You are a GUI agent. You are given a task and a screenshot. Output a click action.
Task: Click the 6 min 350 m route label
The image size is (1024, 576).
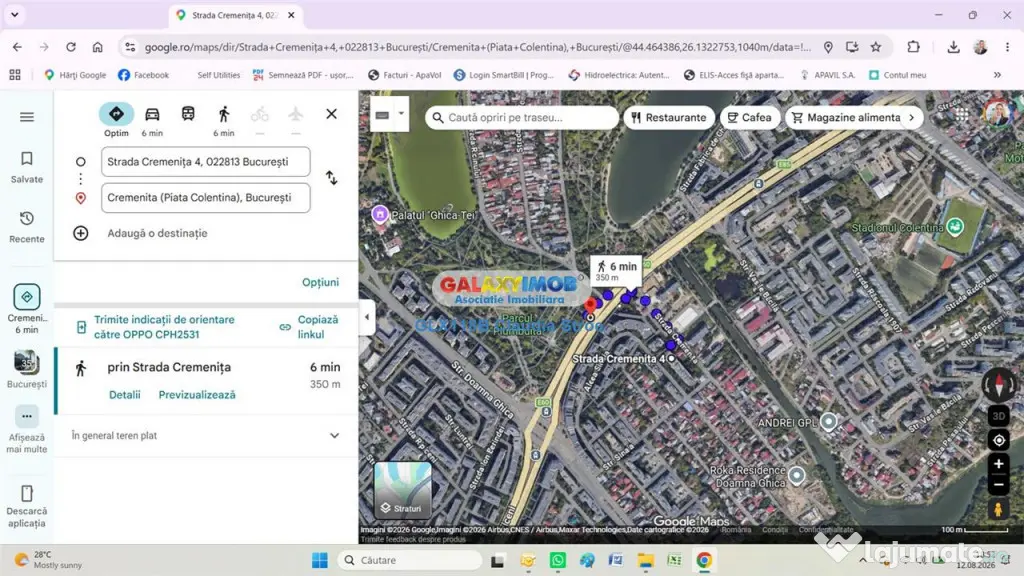pos(616,270)
